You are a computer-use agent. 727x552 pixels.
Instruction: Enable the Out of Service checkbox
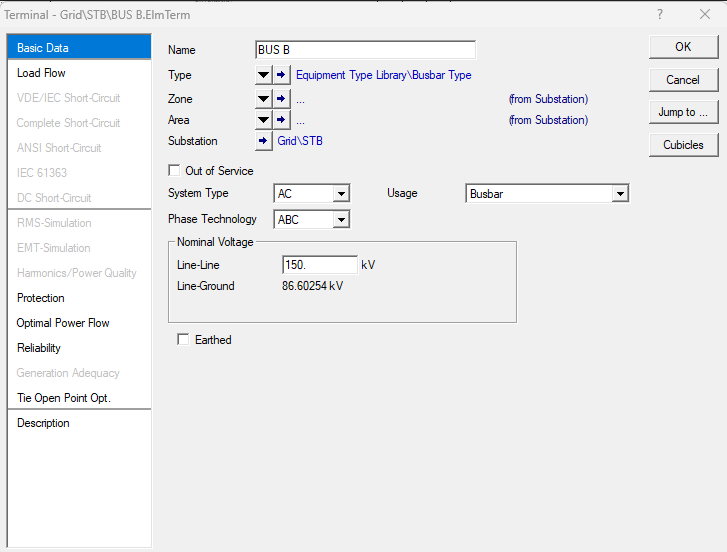(175, 171)
